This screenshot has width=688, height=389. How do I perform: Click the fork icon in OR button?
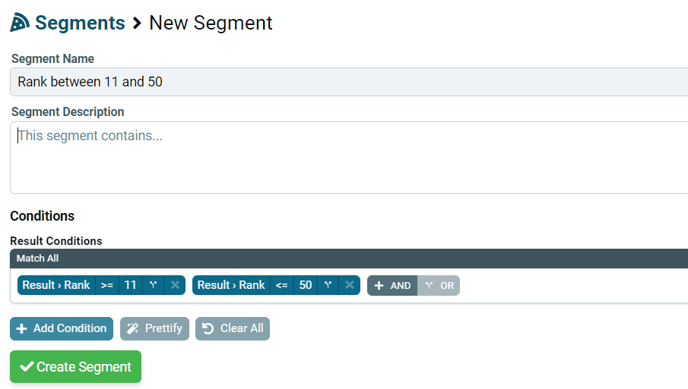pos(429,286)
